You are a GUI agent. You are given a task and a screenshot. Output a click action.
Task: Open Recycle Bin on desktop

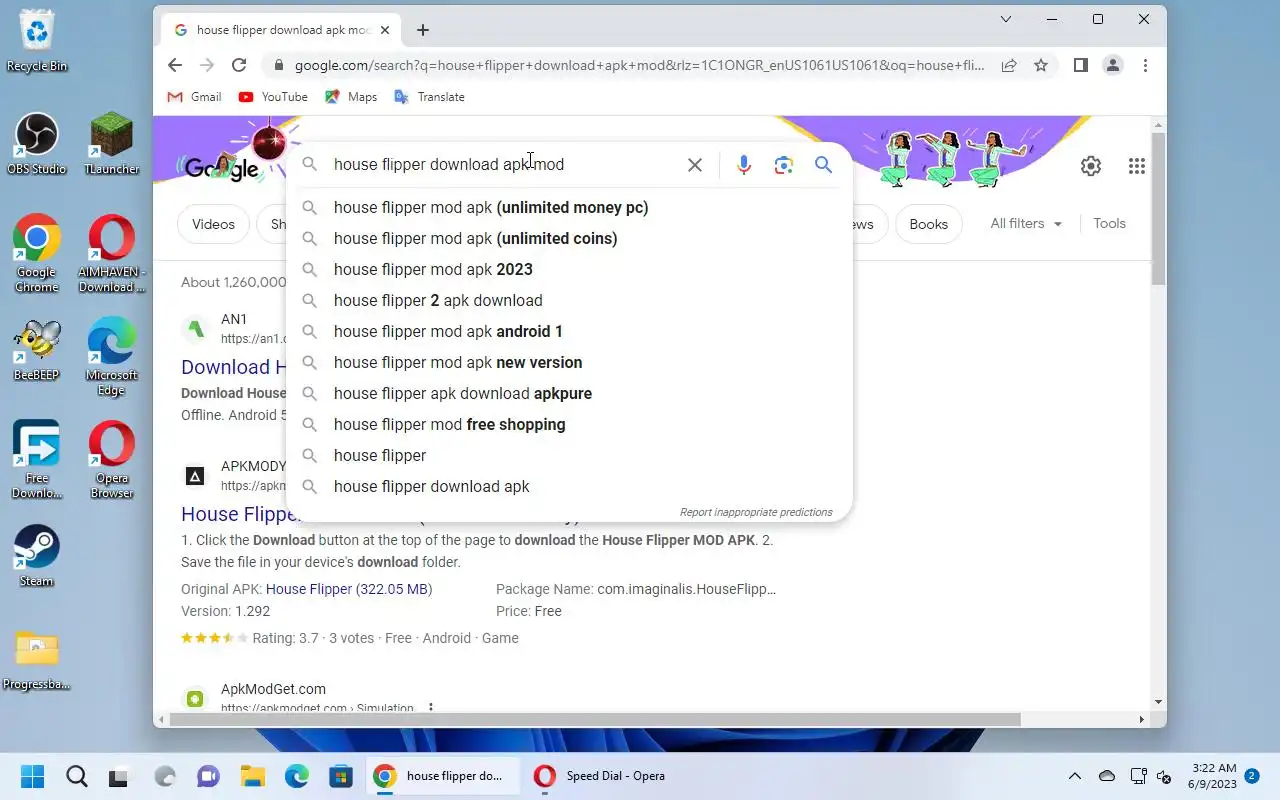point(37,40)
